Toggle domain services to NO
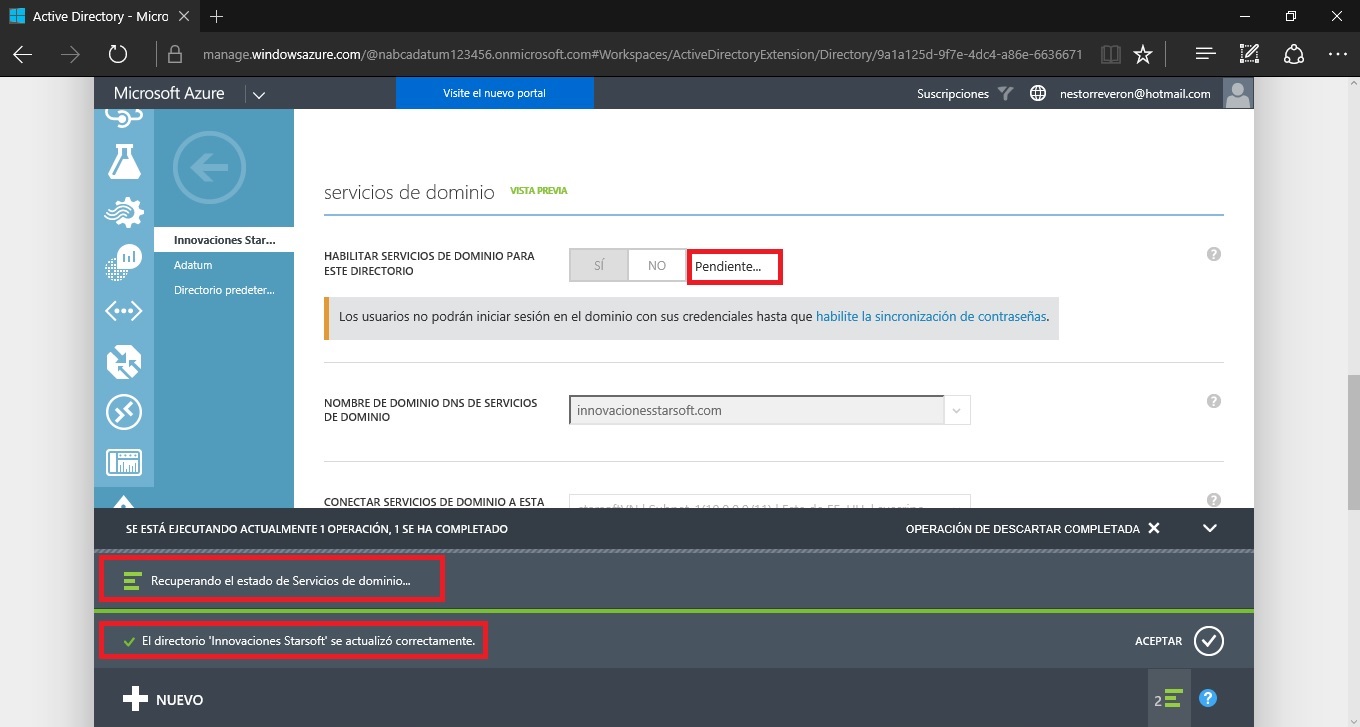 656,266
